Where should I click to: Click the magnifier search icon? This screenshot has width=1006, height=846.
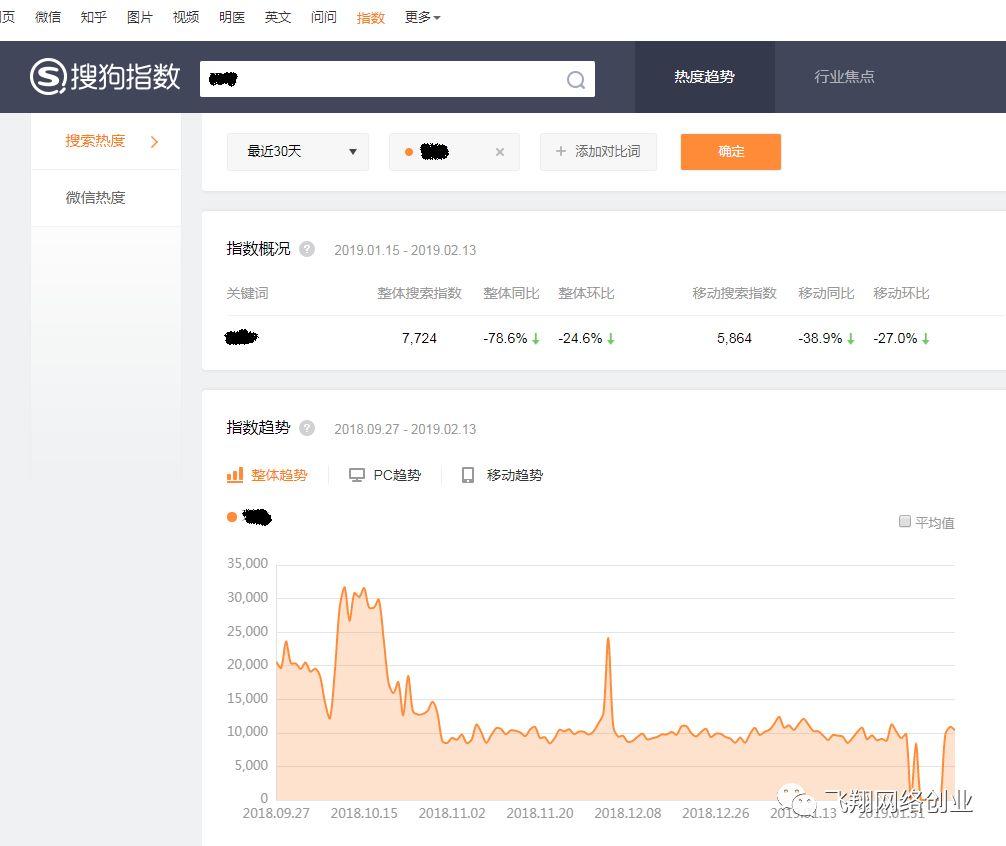[x=576, y=78]
